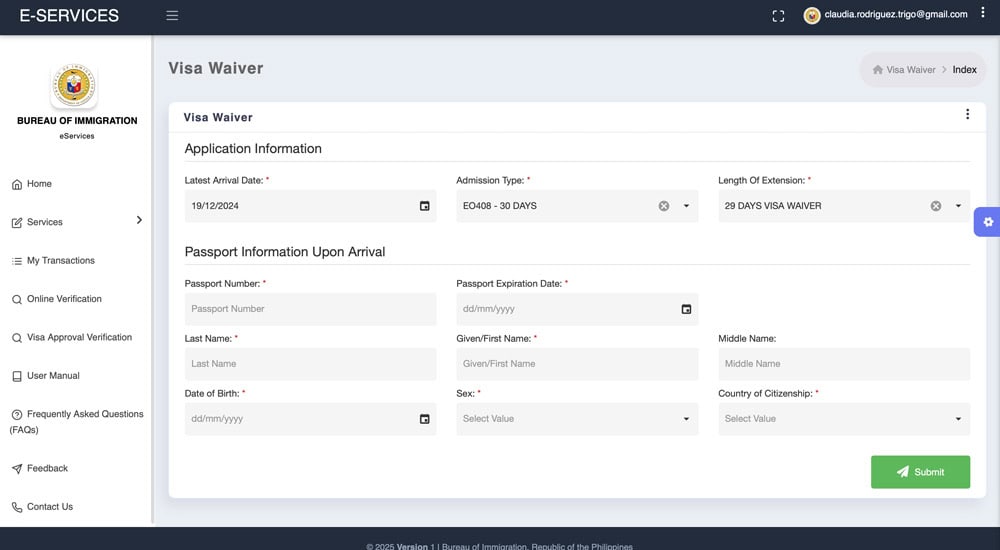Open the blue settings gear tab
The height and width of the screenshot is (550, 1000).
click(987, 222)
